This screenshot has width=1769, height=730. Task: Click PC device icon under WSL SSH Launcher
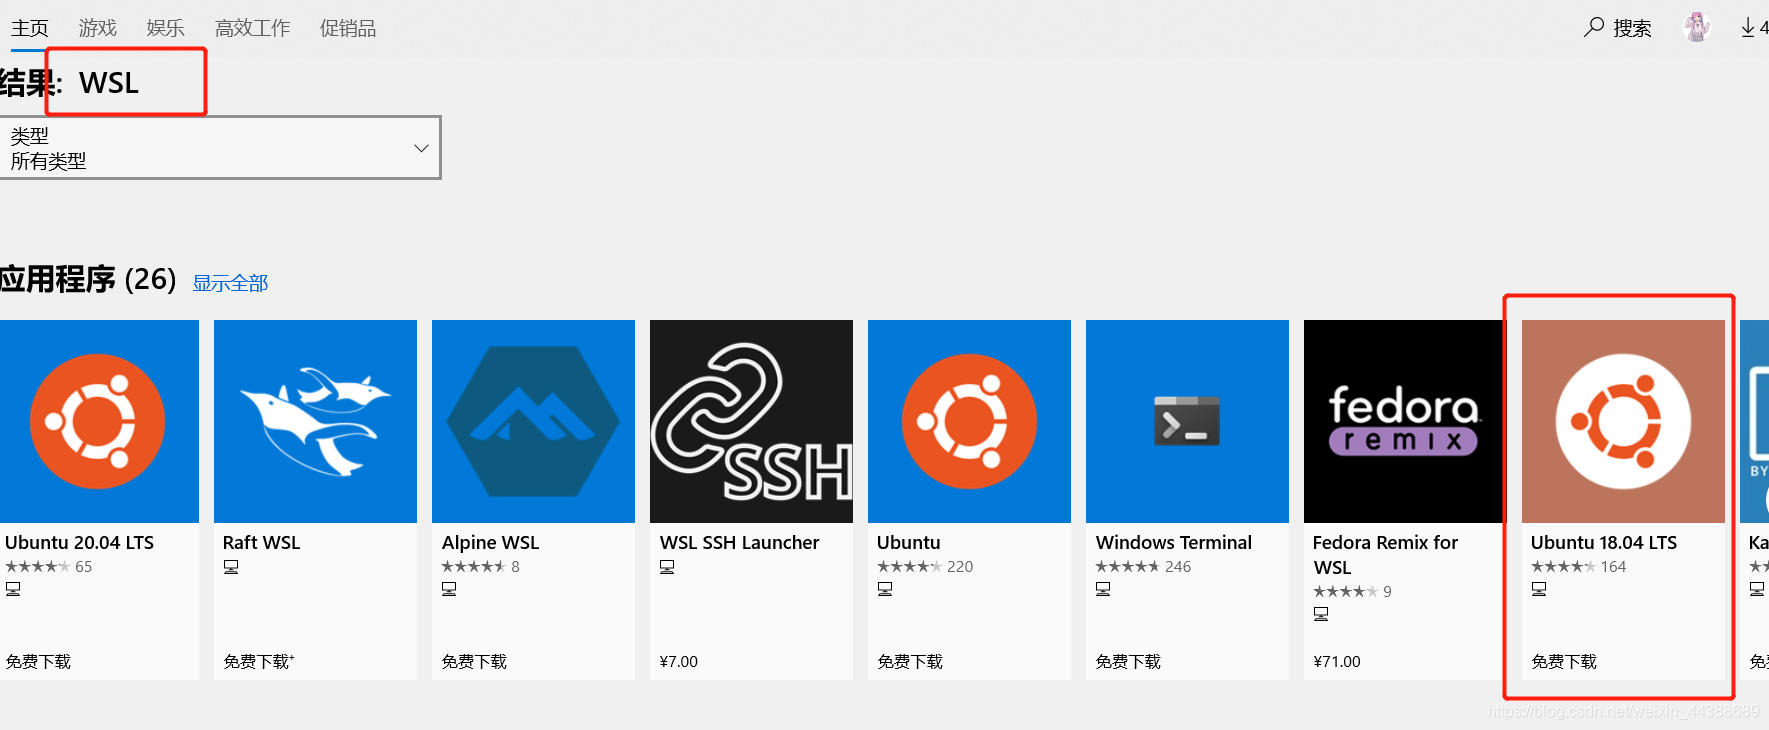(x=667, y=567)
